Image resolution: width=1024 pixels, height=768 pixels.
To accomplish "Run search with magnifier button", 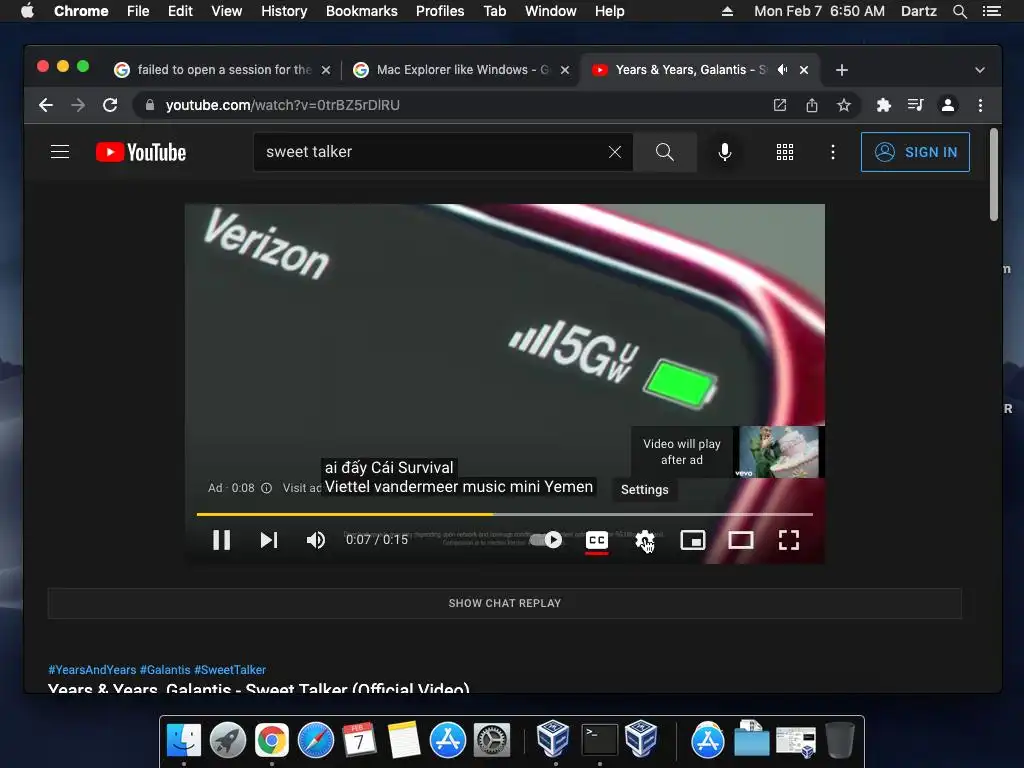I will coord(665,152).
